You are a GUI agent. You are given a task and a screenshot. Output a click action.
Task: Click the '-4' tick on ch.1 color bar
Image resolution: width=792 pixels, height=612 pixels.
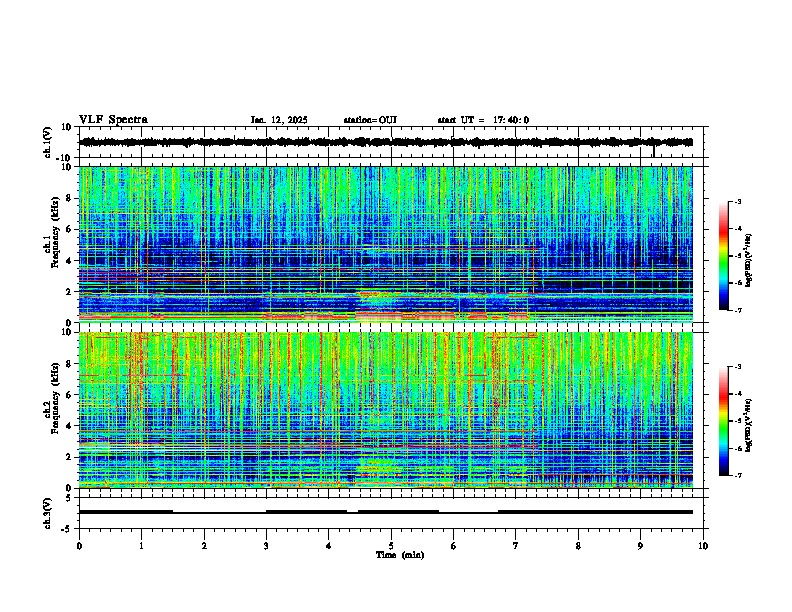click(x=738, y=229)
